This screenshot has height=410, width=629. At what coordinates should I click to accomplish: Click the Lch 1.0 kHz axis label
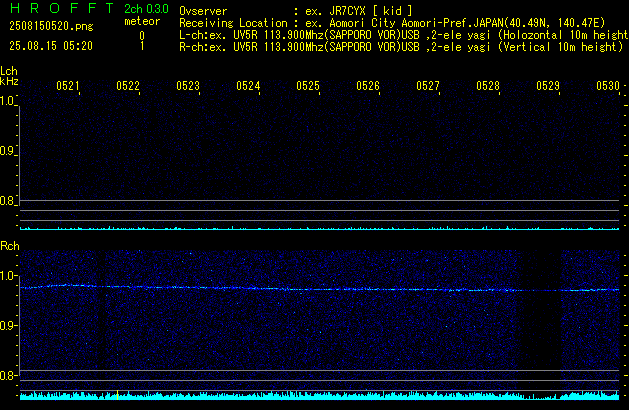pyautogui.click(x=7, y=101)
